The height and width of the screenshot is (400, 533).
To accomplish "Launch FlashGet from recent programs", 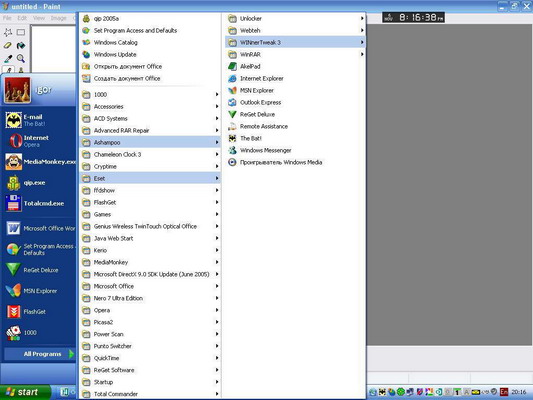I will pos(39,311).
